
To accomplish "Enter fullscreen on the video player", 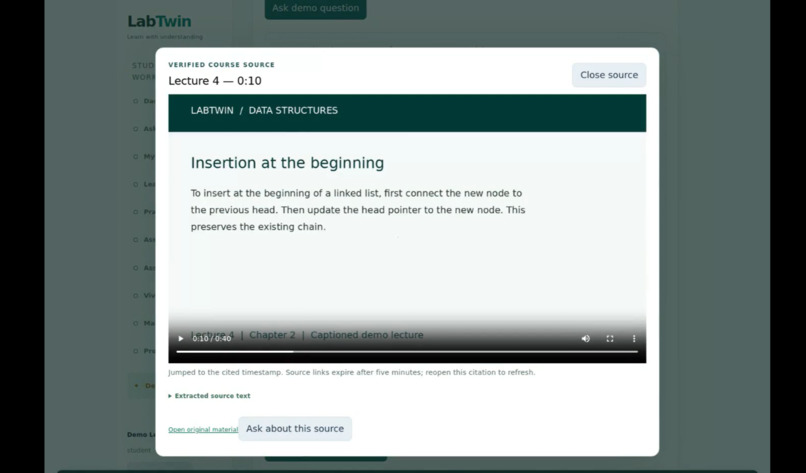I will pyautogui.click(x=610, y=338).
